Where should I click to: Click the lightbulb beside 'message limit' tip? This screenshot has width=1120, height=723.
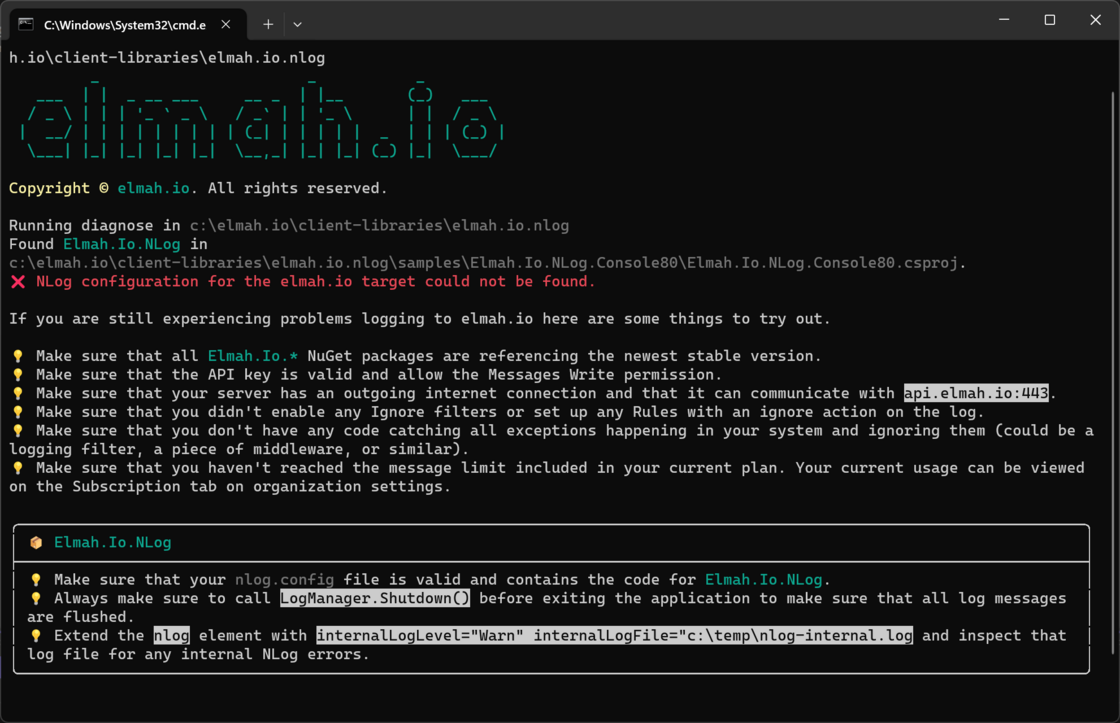[x=18, y=468]
